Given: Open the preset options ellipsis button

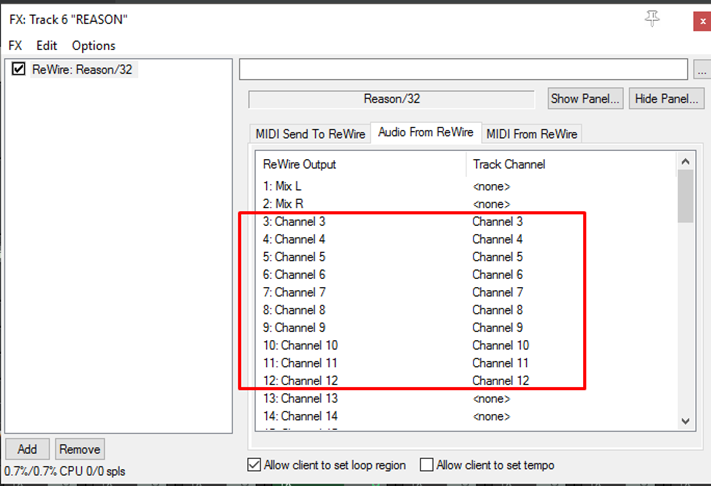Looking at the screenshot, I should coord(702,70).
